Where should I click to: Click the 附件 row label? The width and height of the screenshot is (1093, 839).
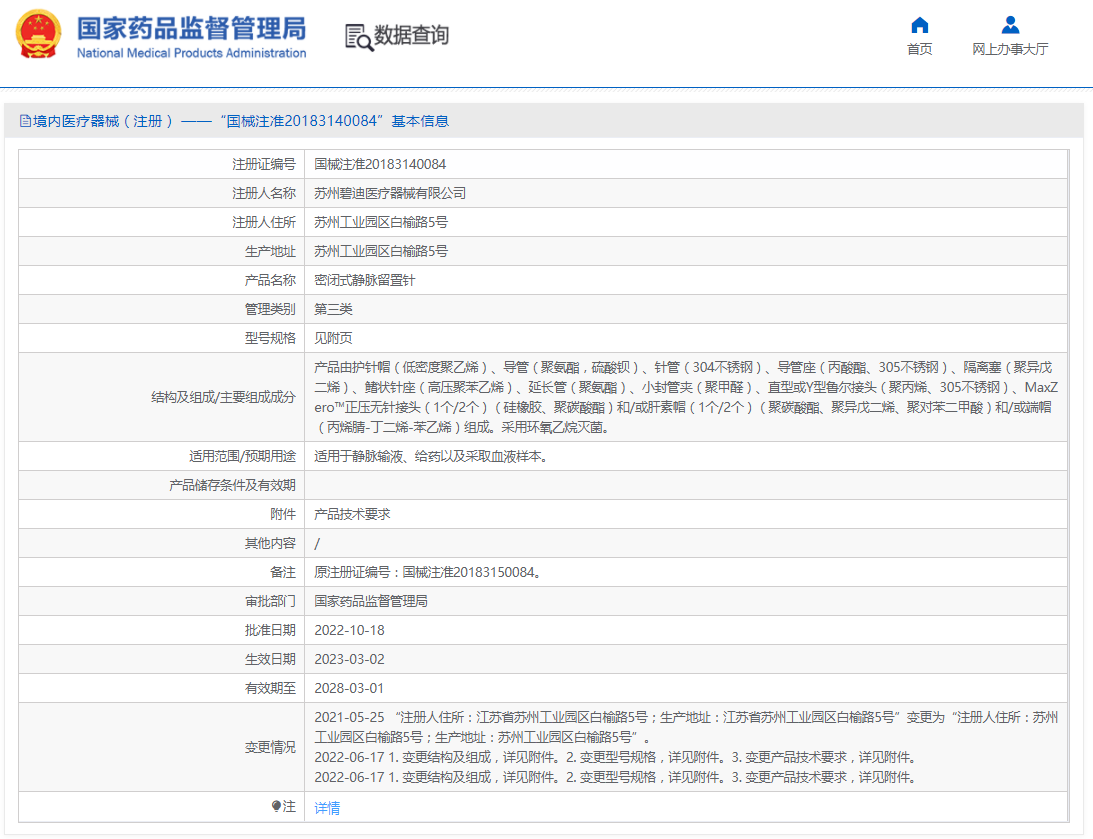tap(283, 514)
